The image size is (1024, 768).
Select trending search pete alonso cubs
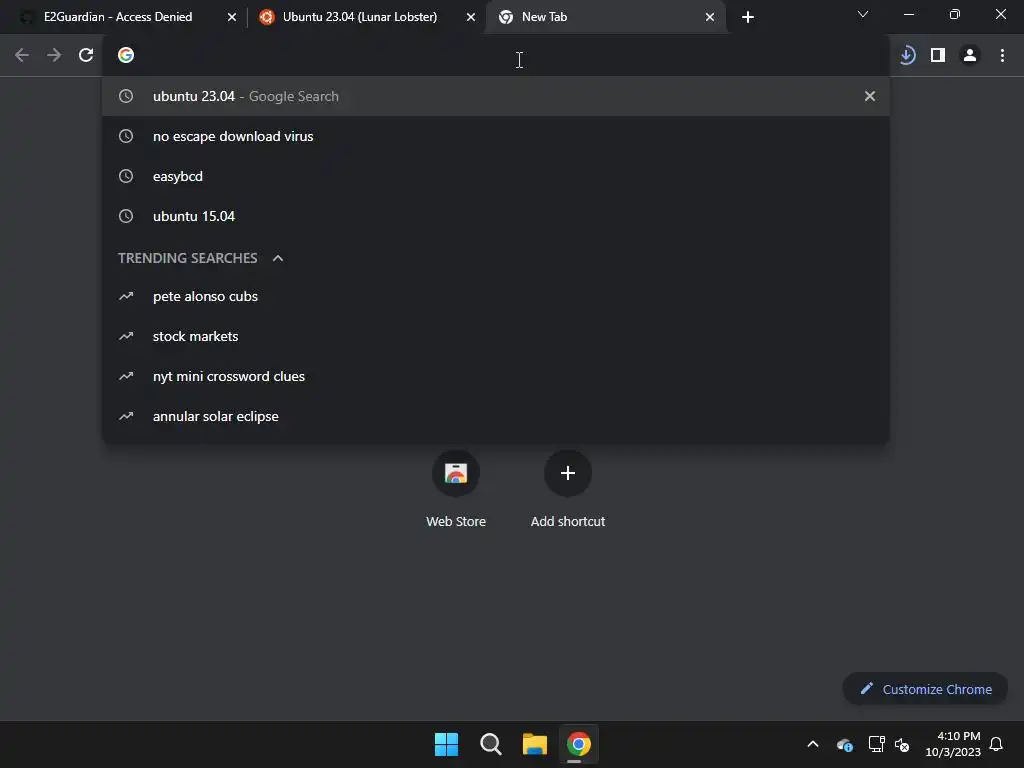(x=496, y=296)
